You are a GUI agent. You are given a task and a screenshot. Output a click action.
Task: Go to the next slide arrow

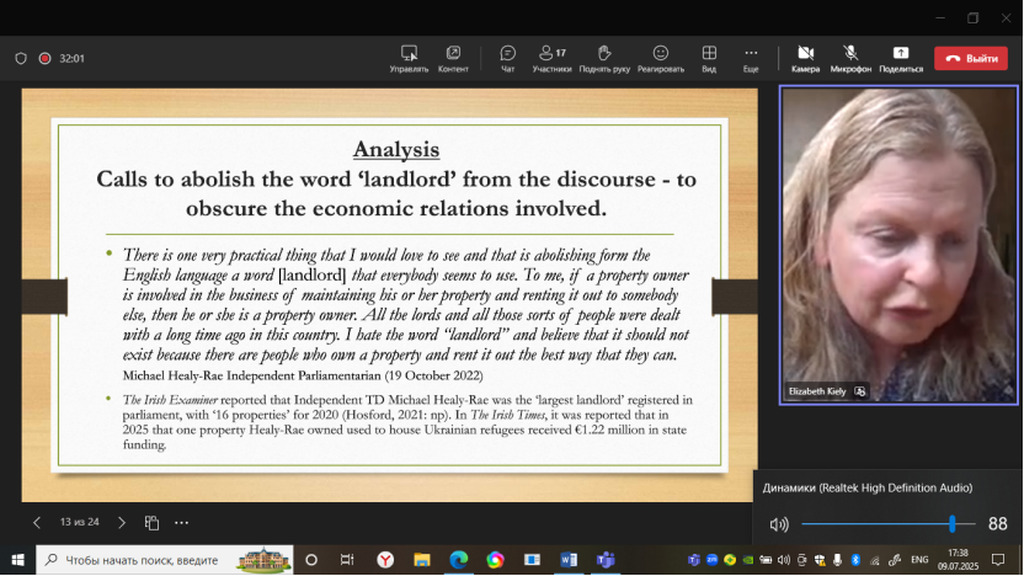coord(122,522)
